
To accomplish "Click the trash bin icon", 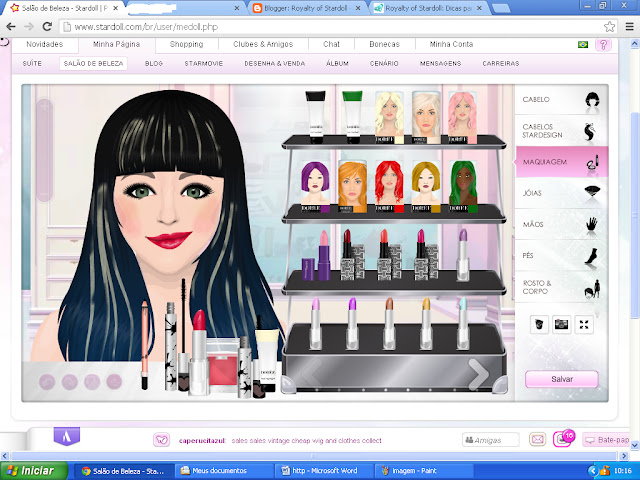I will [539, 324].
